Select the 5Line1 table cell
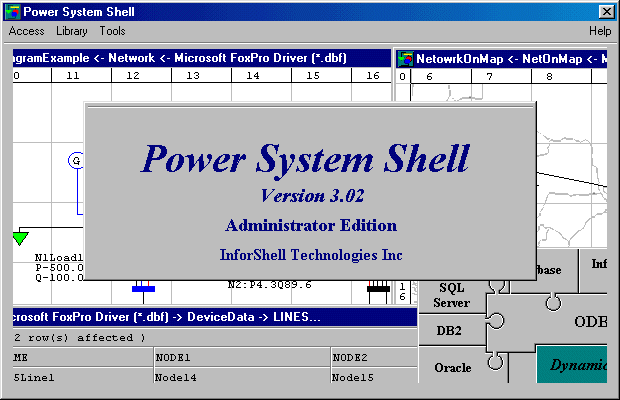The height and width of the screenshot is (400, 620). pos(83,377)
